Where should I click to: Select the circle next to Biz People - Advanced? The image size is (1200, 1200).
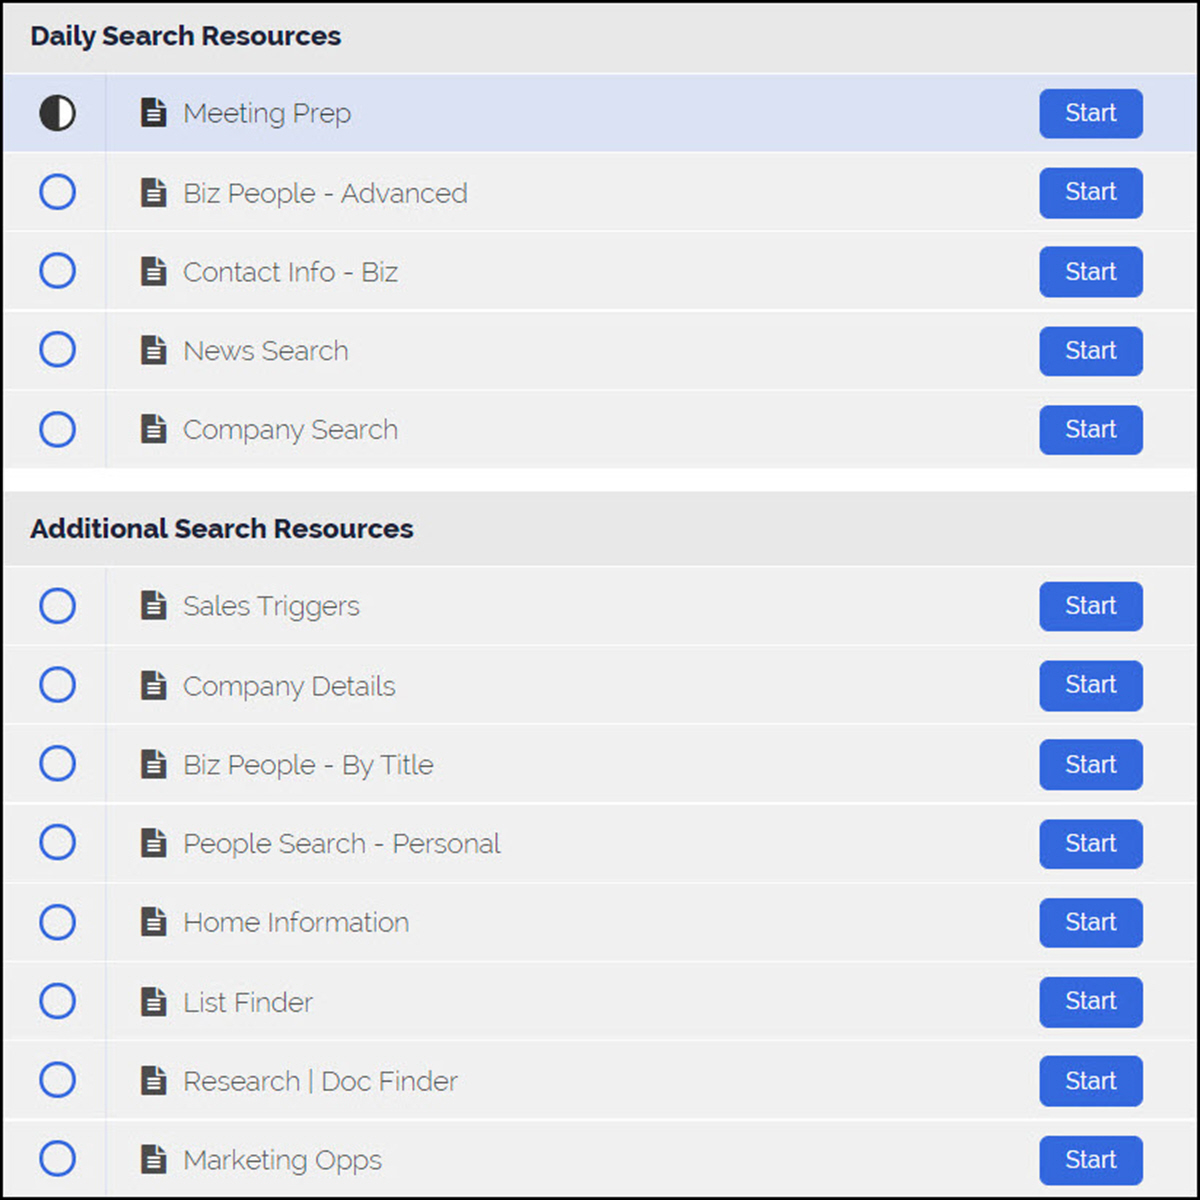click(x=57, y=192)
